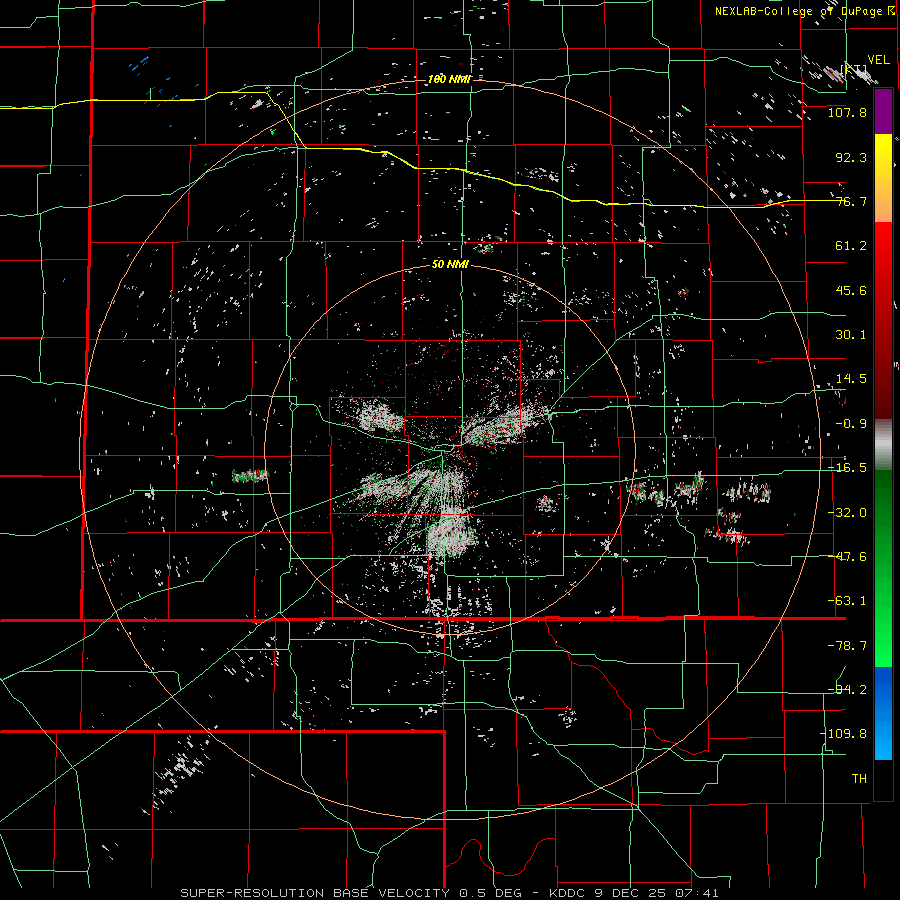Click the -16.5 velocity scale value

(847, 468)
